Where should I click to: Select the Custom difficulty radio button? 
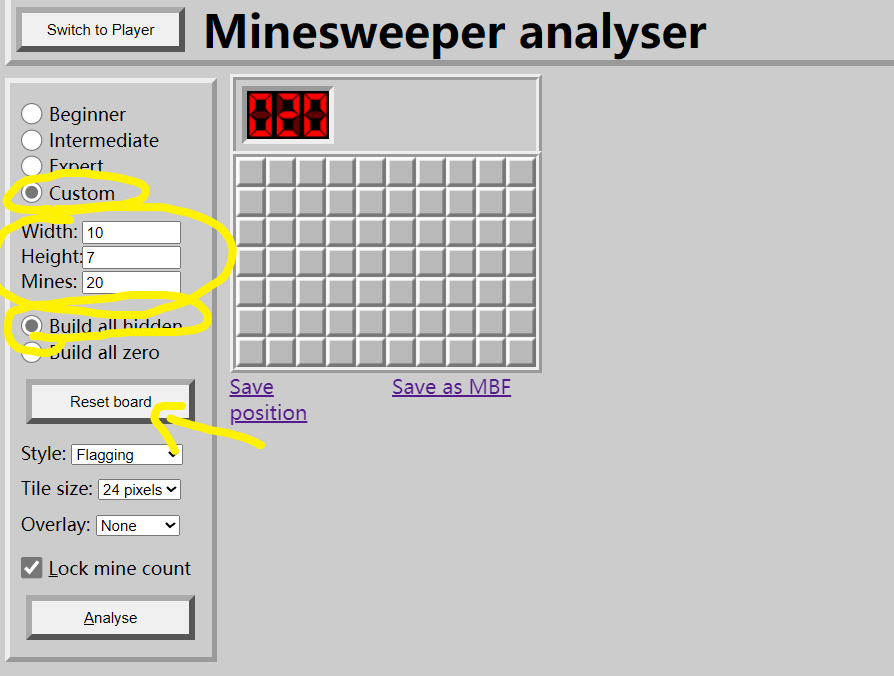coord(32,192)
